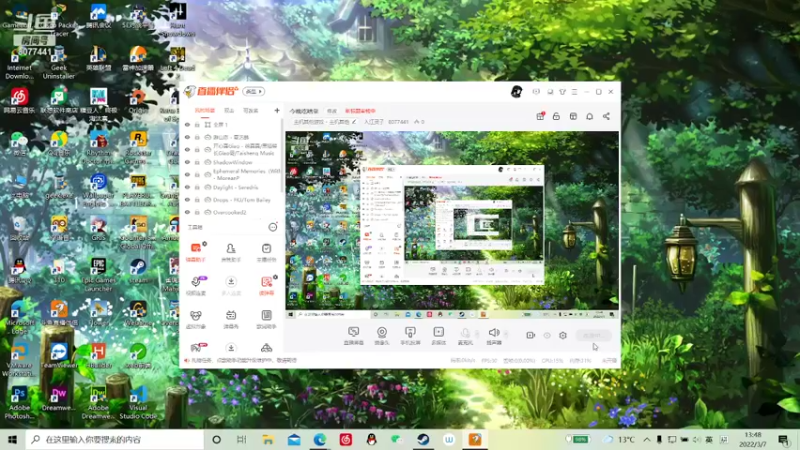Open the bear-face virtual avatar tool
This screenshot has height=450, width=800.
point(196,319)
